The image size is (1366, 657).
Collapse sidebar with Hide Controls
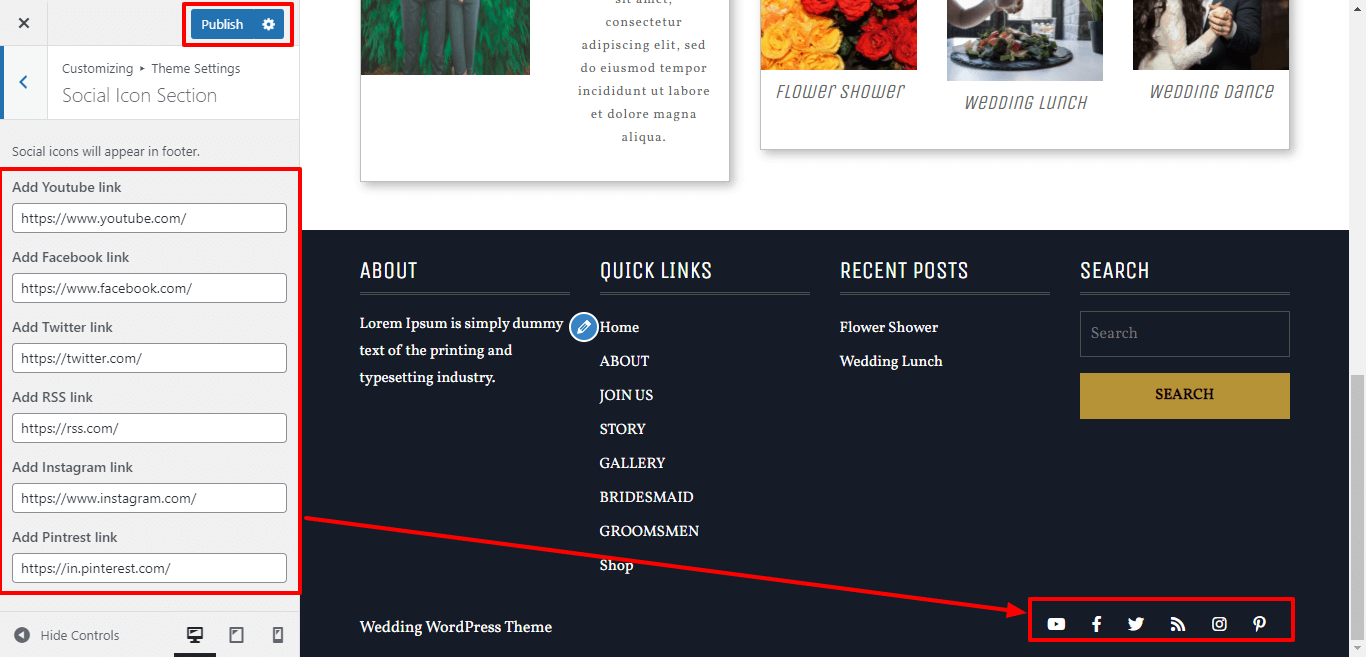pyautogui.click(x=67, y=635)
